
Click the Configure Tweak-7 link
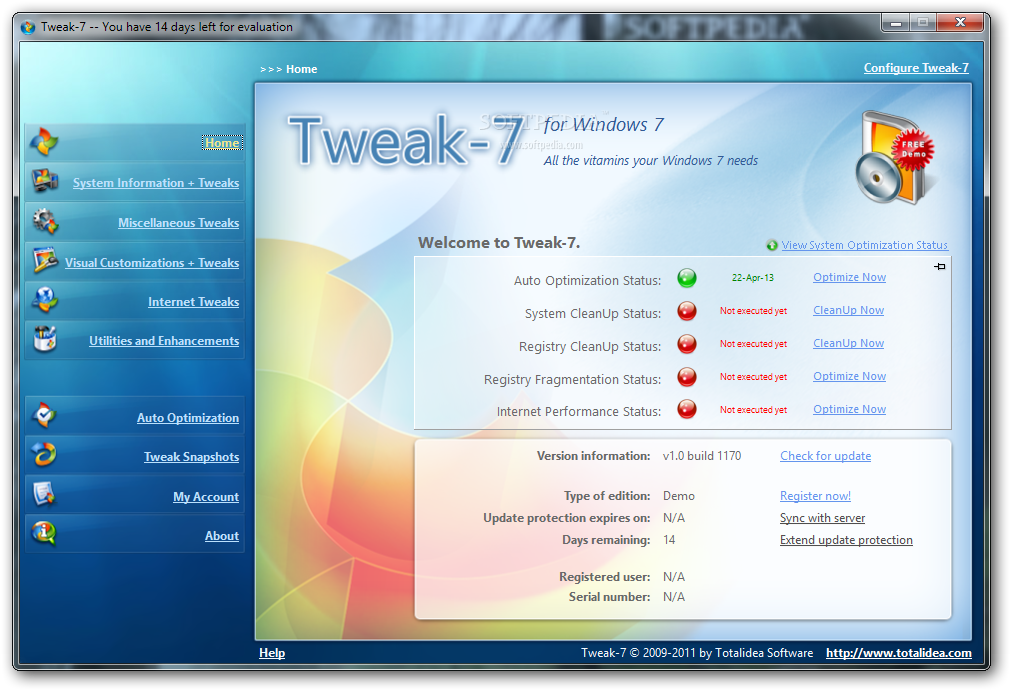pos(916,68)
